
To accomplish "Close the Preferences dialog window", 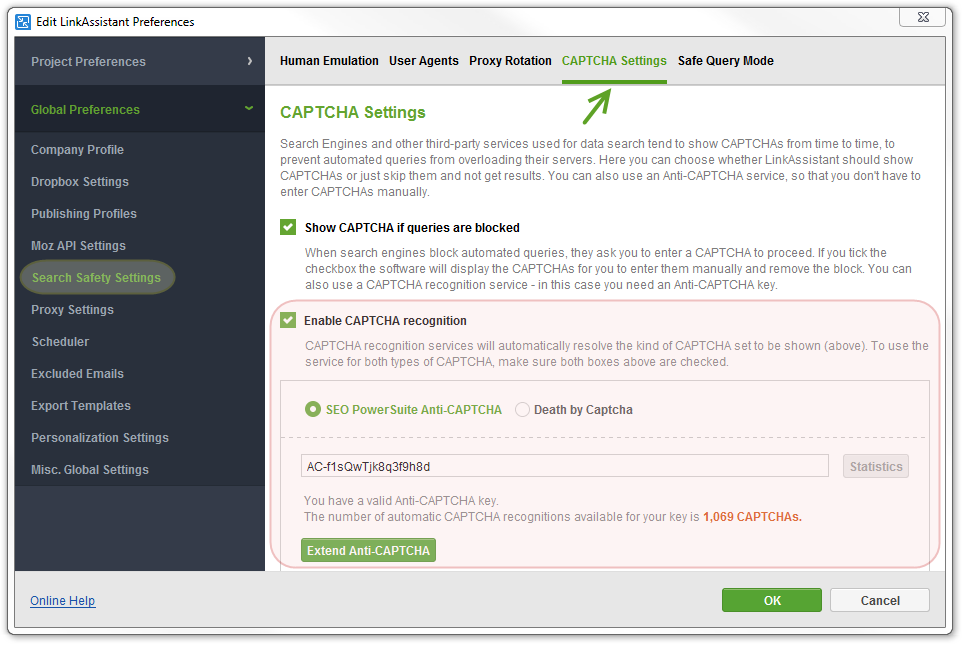I will pos(922,17).
